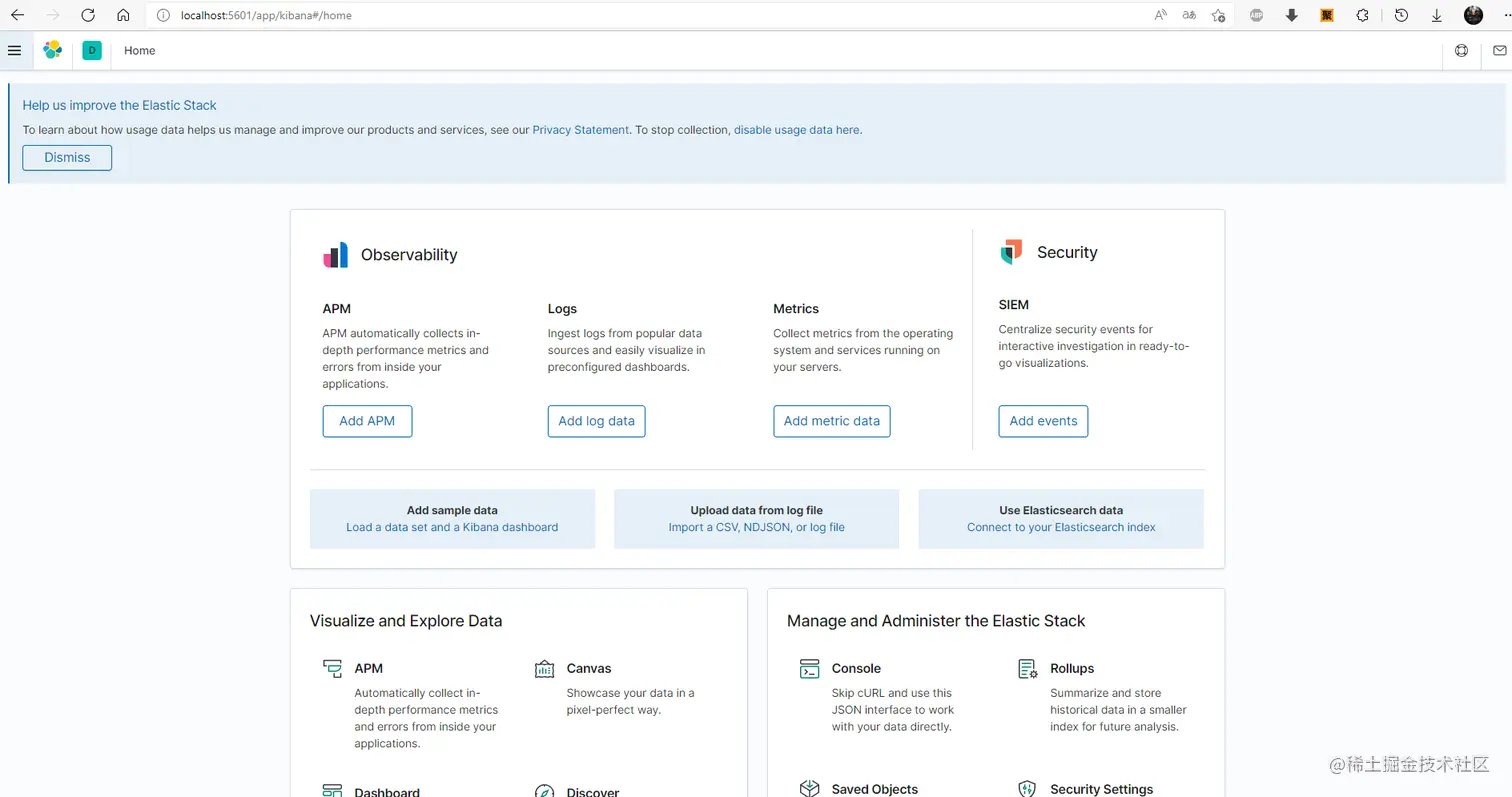Click the Add events button
The image size is (1512, 797).
pyautogui.click(x=1043, y=421)
